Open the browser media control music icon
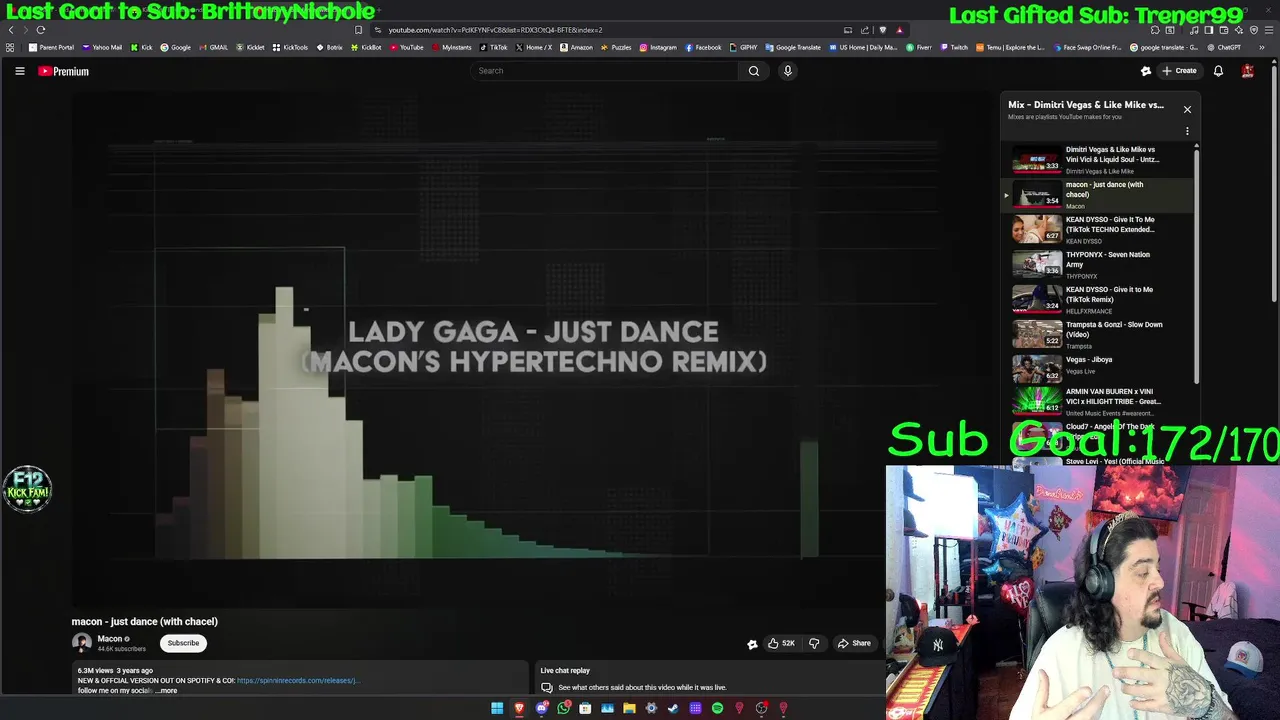 point(1194,30)
